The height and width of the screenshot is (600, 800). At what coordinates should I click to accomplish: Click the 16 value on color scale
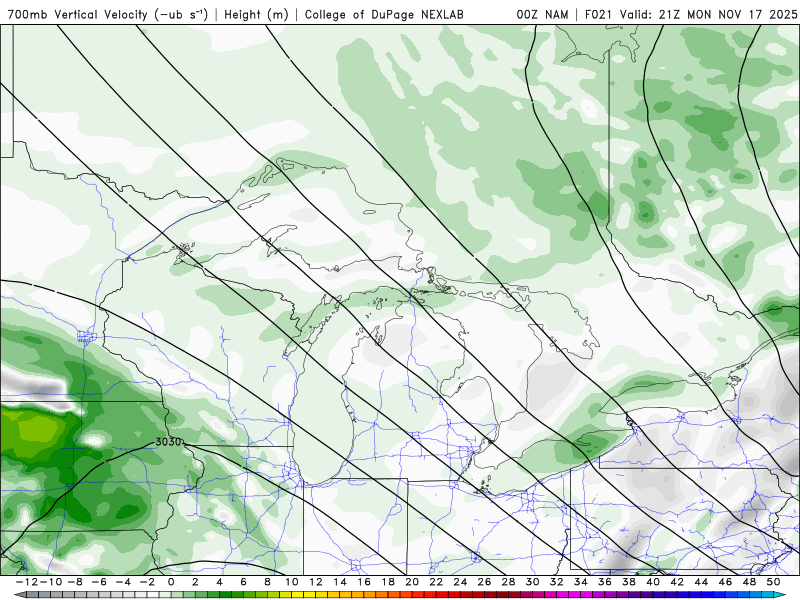[x=364, y=582]
